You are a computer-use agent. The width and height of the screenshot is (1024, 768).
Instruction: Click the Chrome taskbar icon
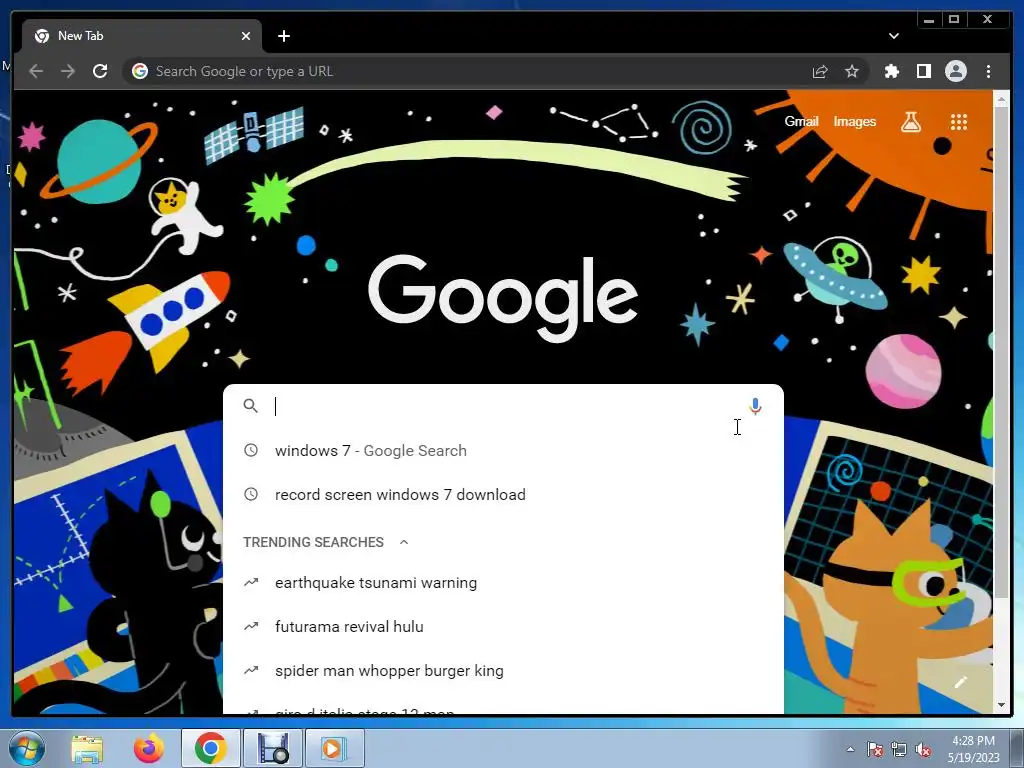click(x=210, y=748)
